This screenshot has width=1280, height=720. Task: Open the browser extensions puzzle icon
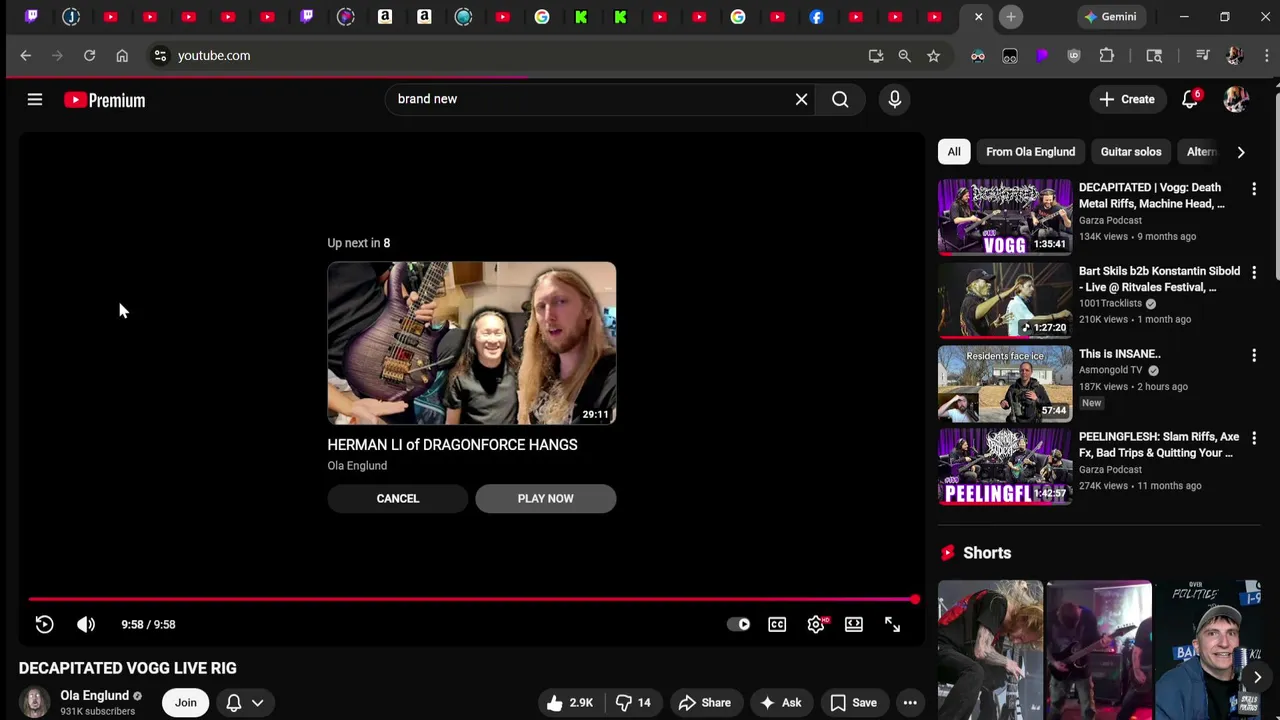pos(1106,56)
